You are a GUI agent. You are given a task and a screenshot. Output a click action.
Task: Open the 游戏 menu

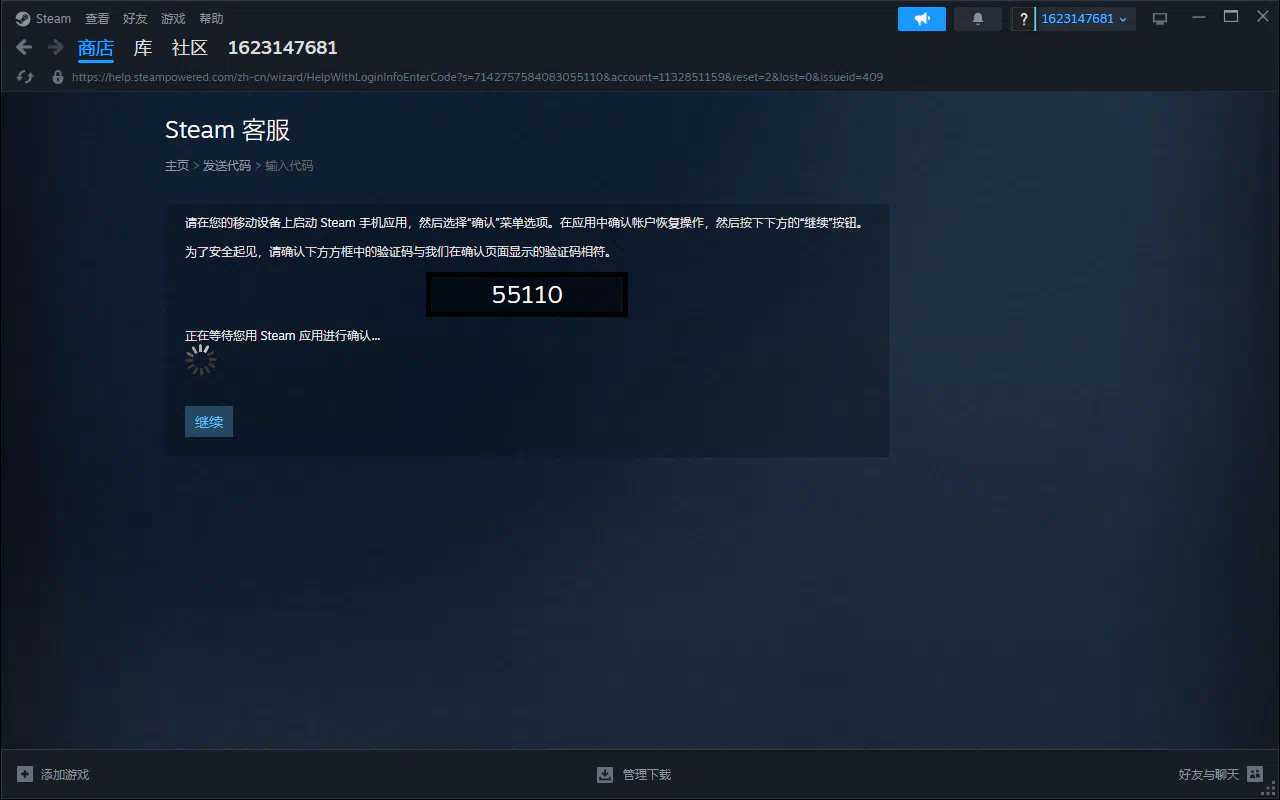pyautogui.click(x=173, y=19)
